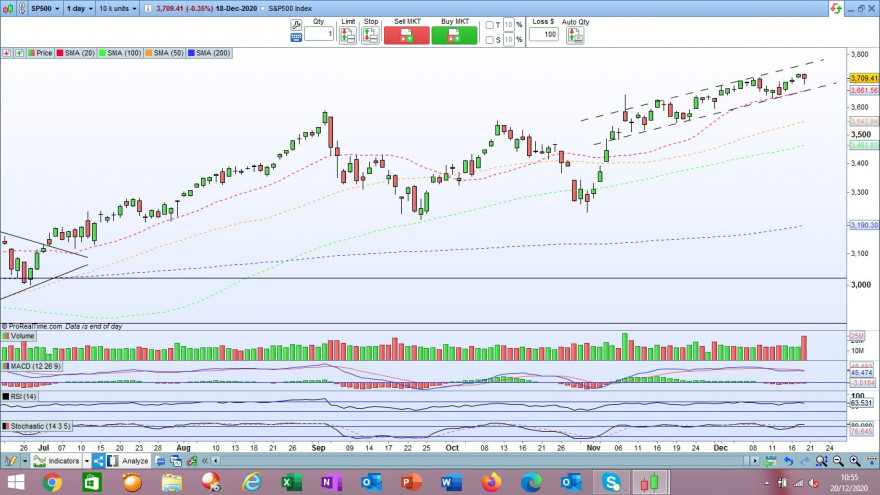The image size is (880, 495).
Task: Click the blue share icon
Action: pyautogui.click(x=98, y=461)
